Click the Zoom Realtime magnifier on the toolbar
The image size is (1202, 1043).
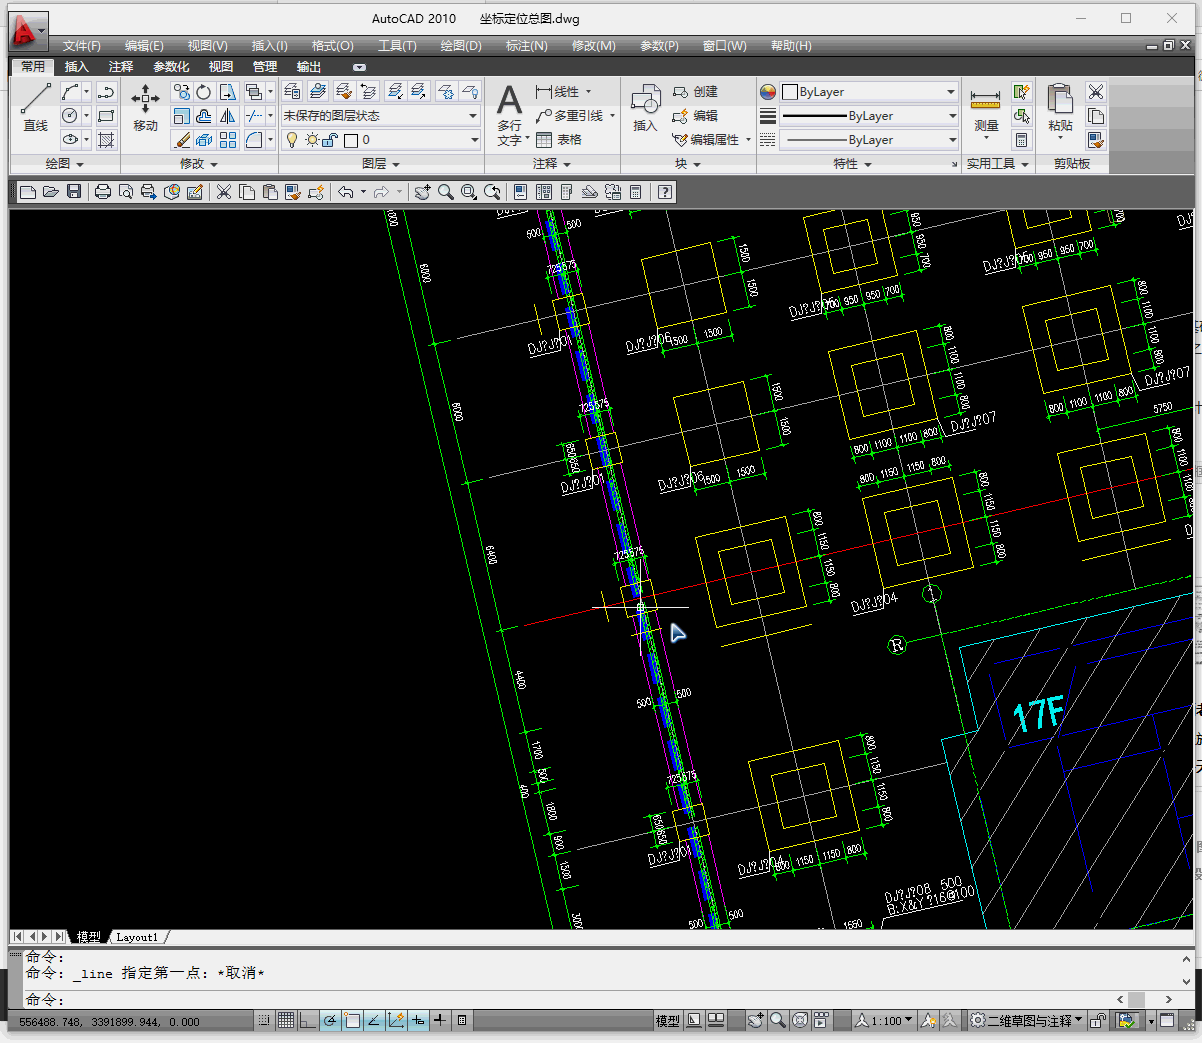point(445,192)
